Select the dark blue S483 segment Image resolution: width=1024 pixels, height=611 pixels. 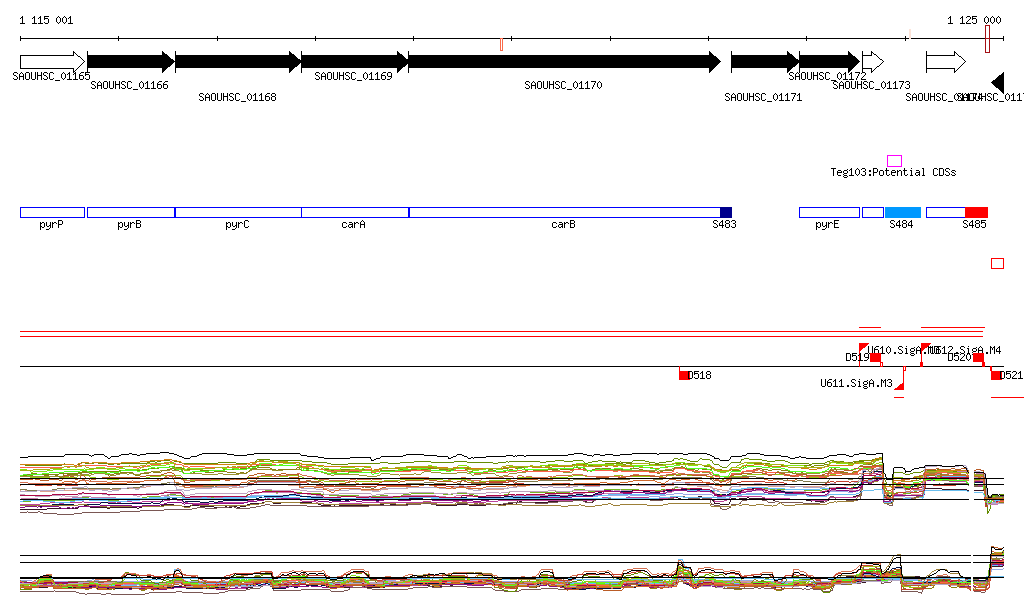[726, 212]
